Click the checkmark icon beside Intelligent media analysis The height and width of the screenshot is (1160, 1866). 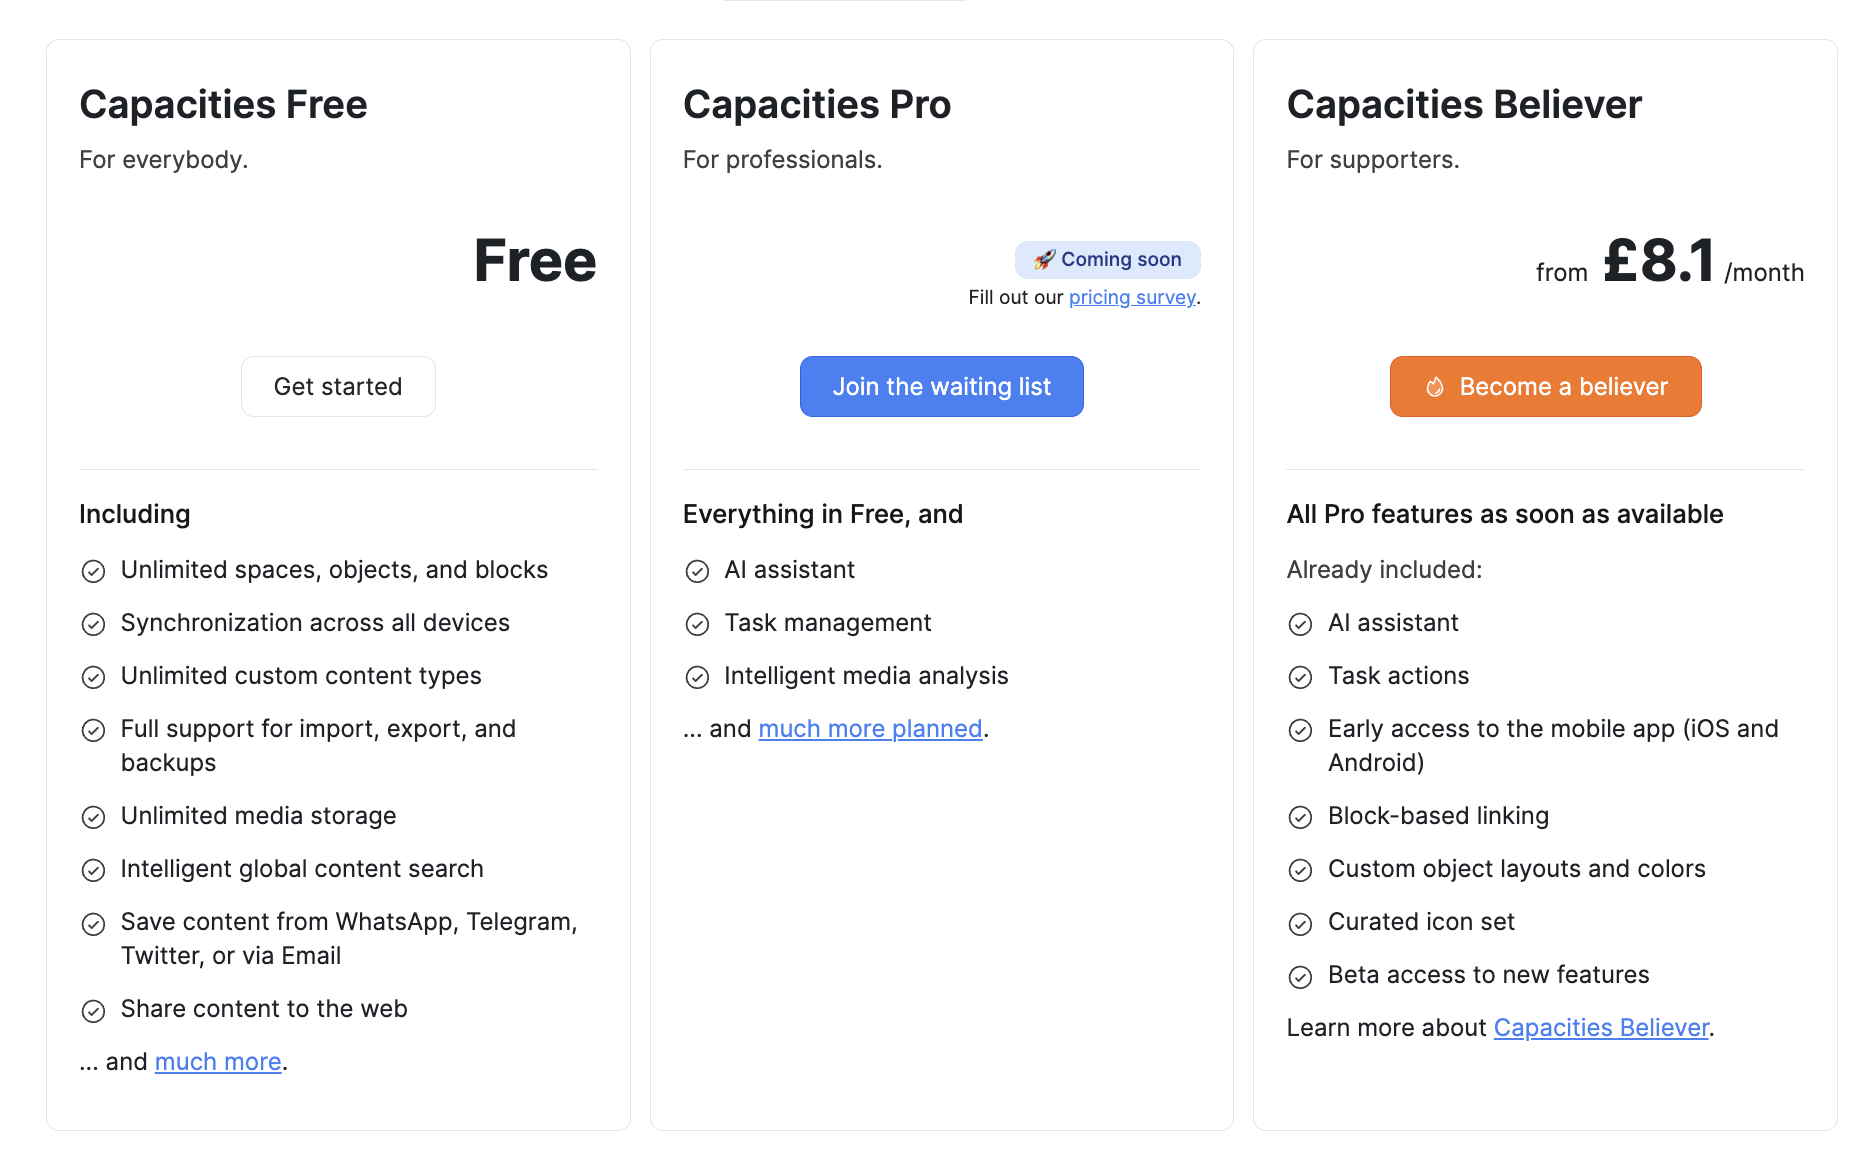697,677
